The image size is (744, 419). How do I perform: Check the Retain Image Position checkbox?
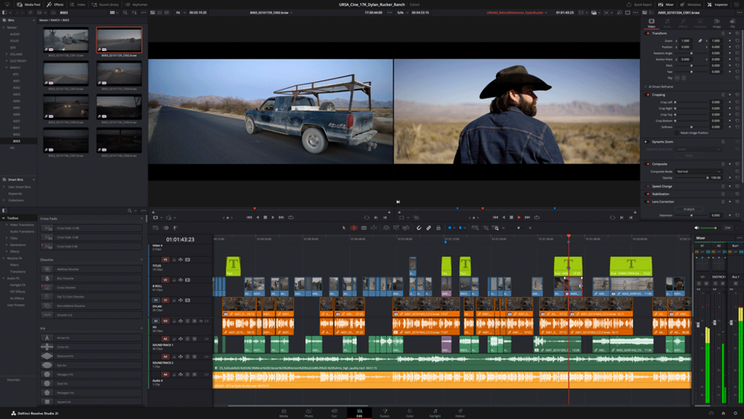pos(677,133)
